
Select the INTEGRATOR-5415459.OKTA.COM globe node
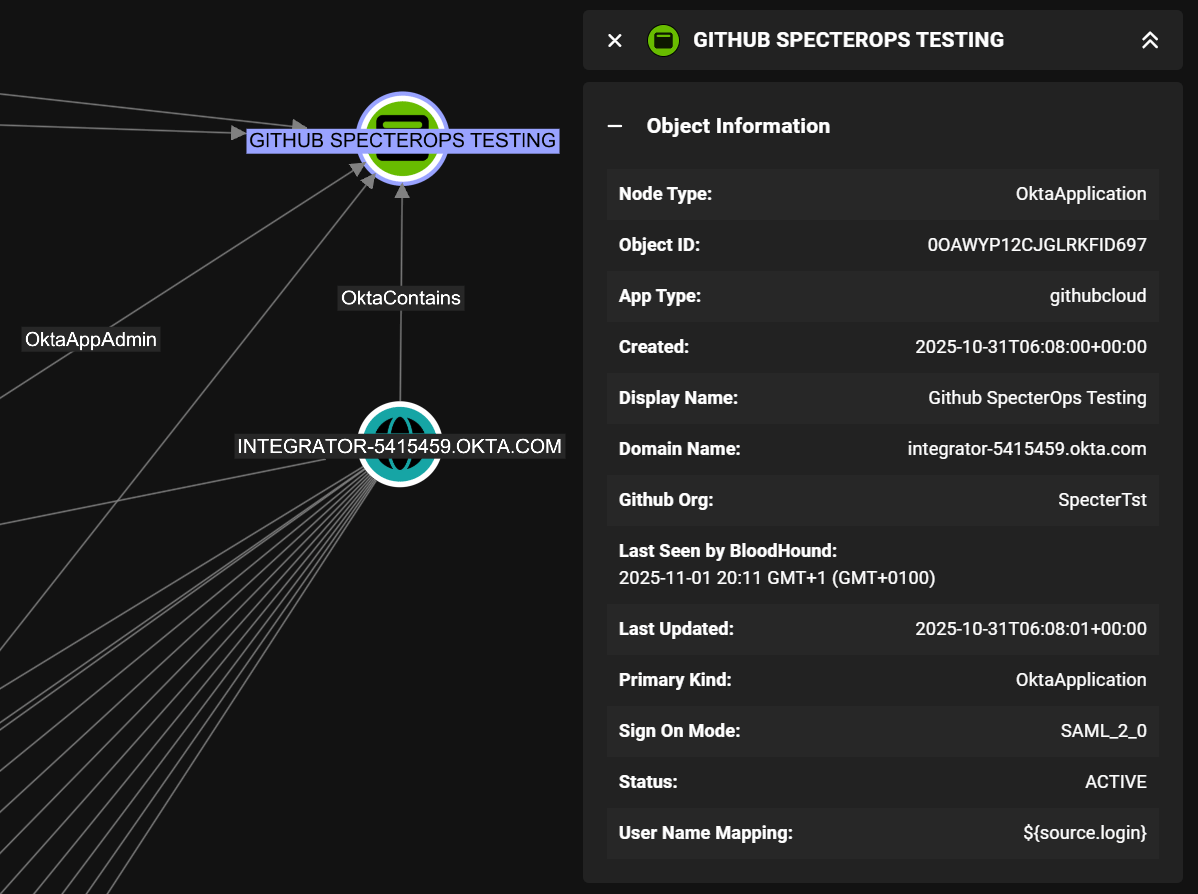[x=400, y=444]
